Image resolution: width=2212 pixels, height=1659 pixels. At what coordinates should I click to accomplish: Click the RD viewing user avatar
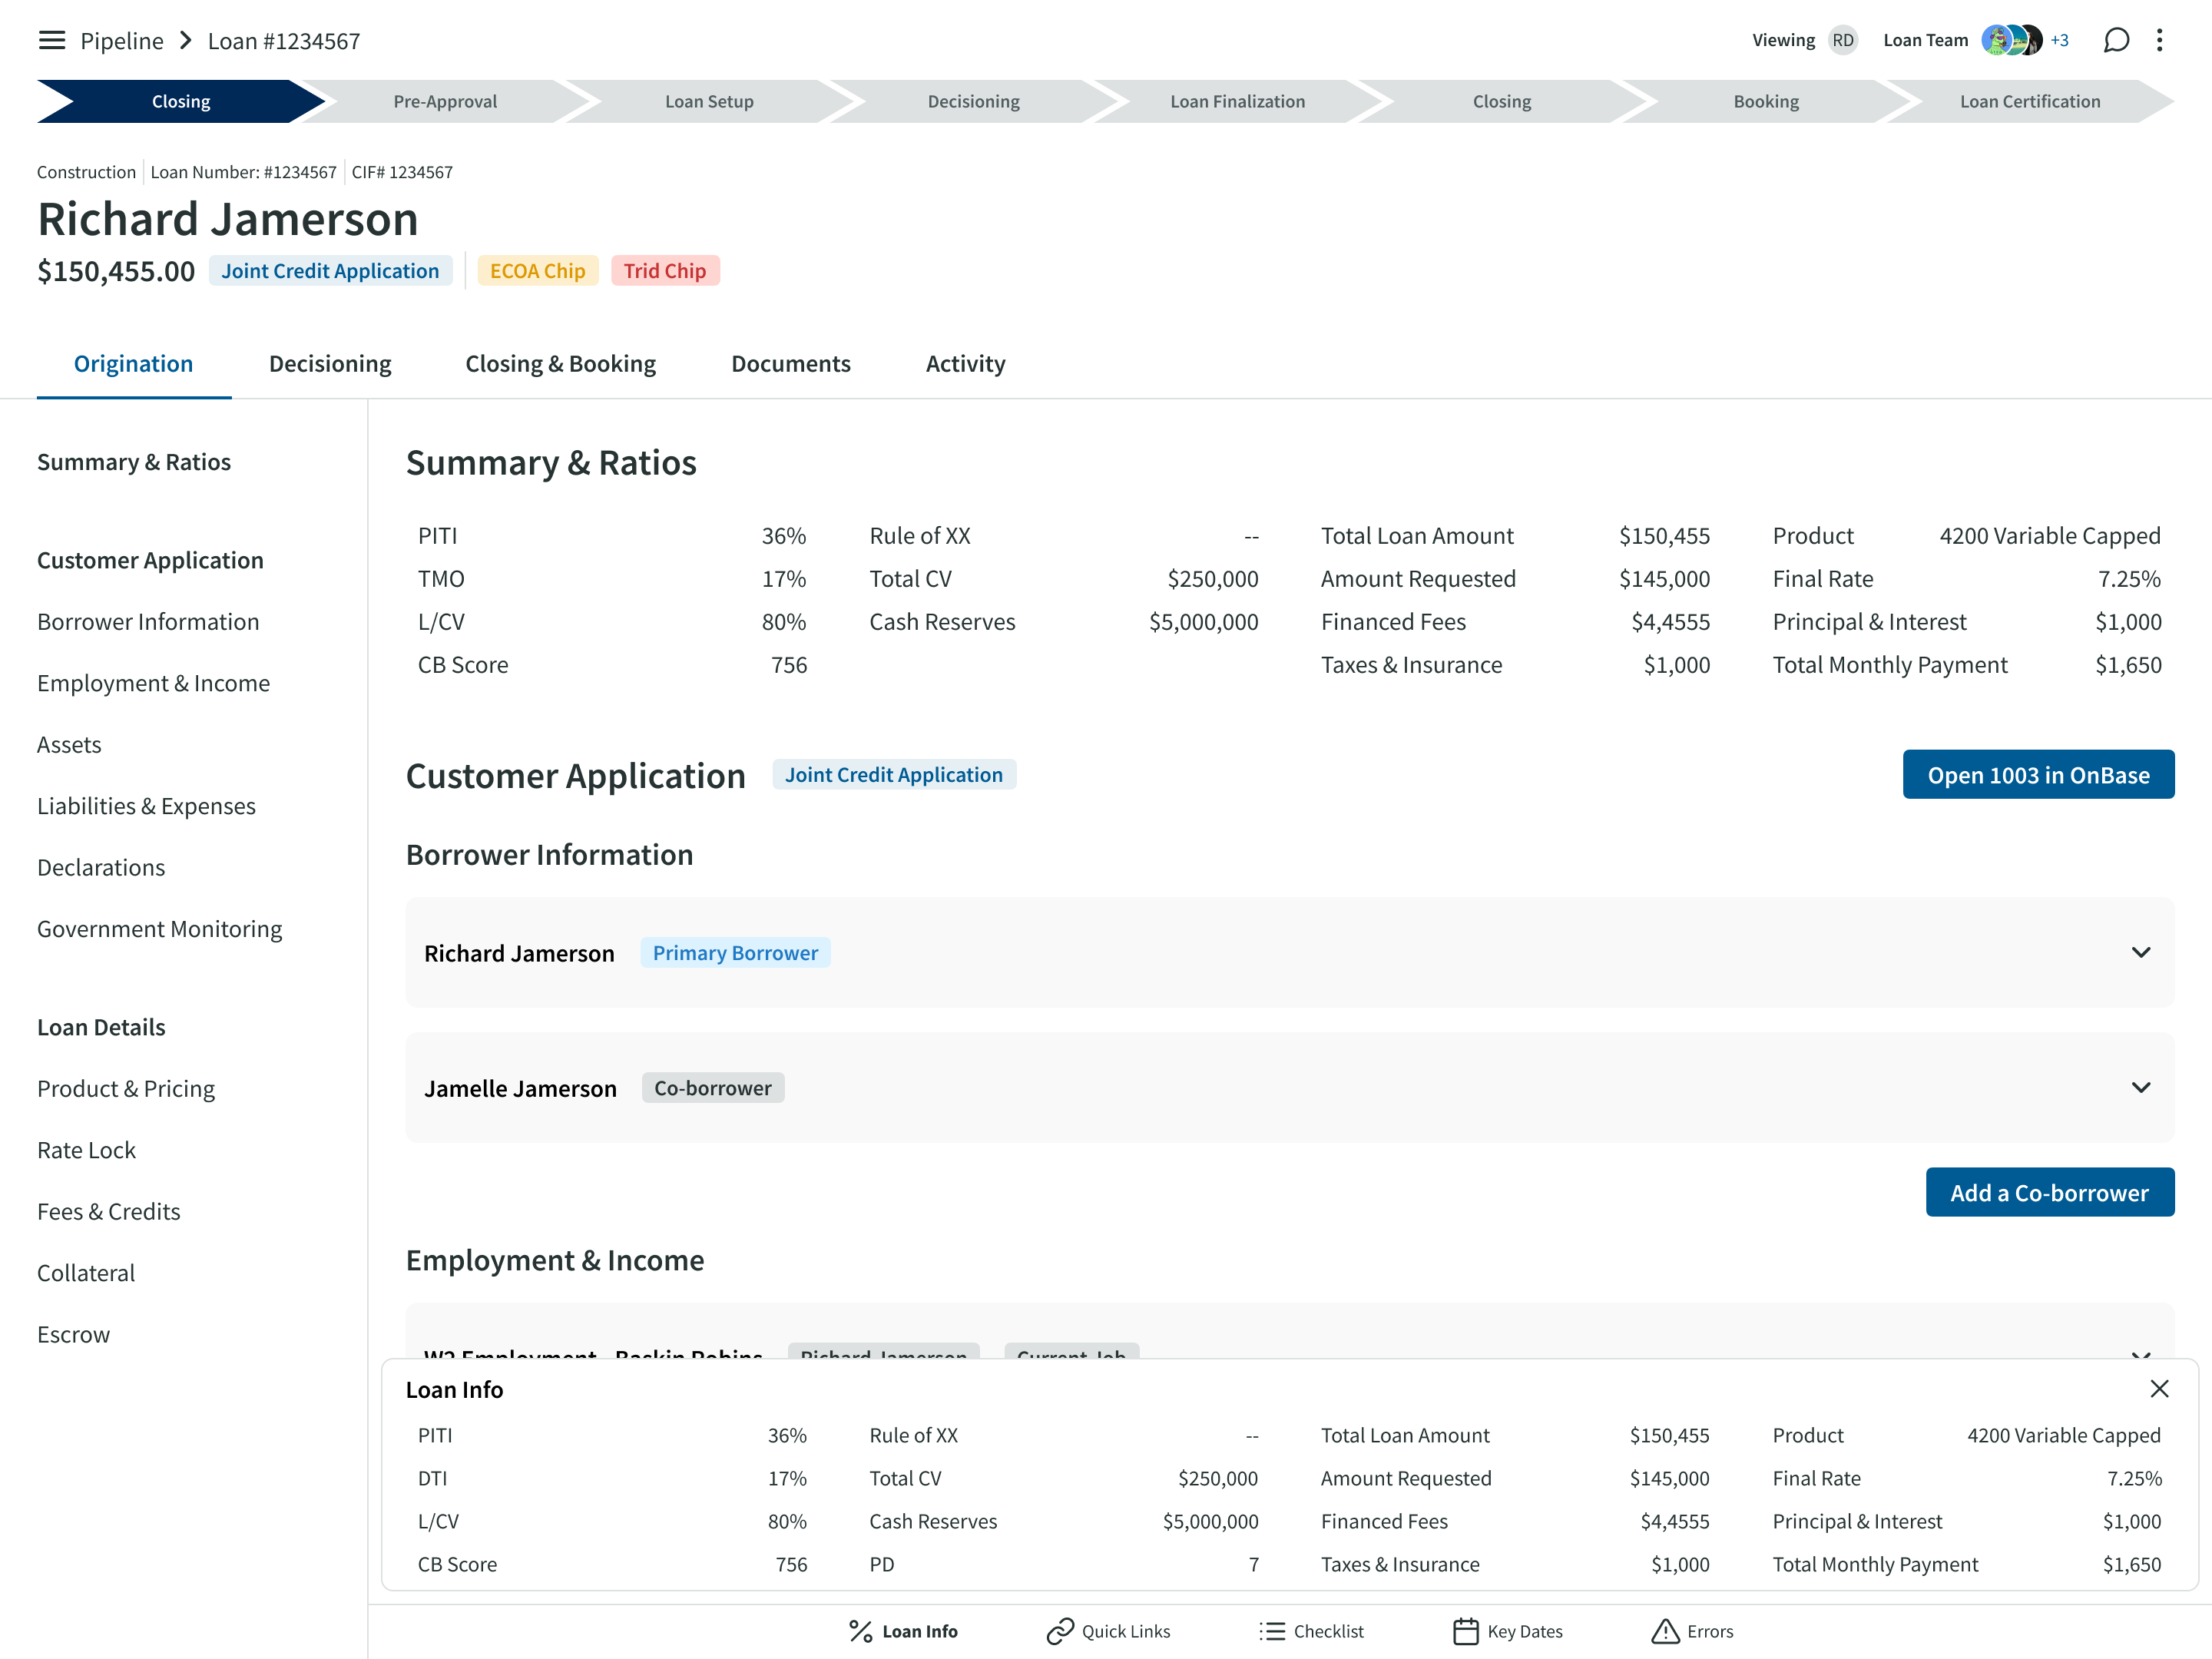(x=1842, y=40)
